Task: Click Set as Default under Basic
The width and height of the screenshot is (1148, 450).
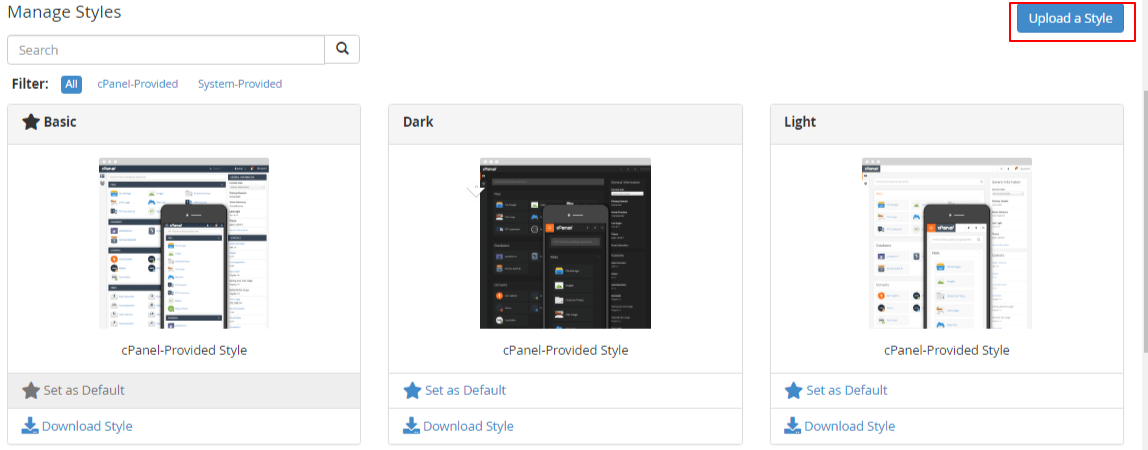Action: [x=184, y=391]
